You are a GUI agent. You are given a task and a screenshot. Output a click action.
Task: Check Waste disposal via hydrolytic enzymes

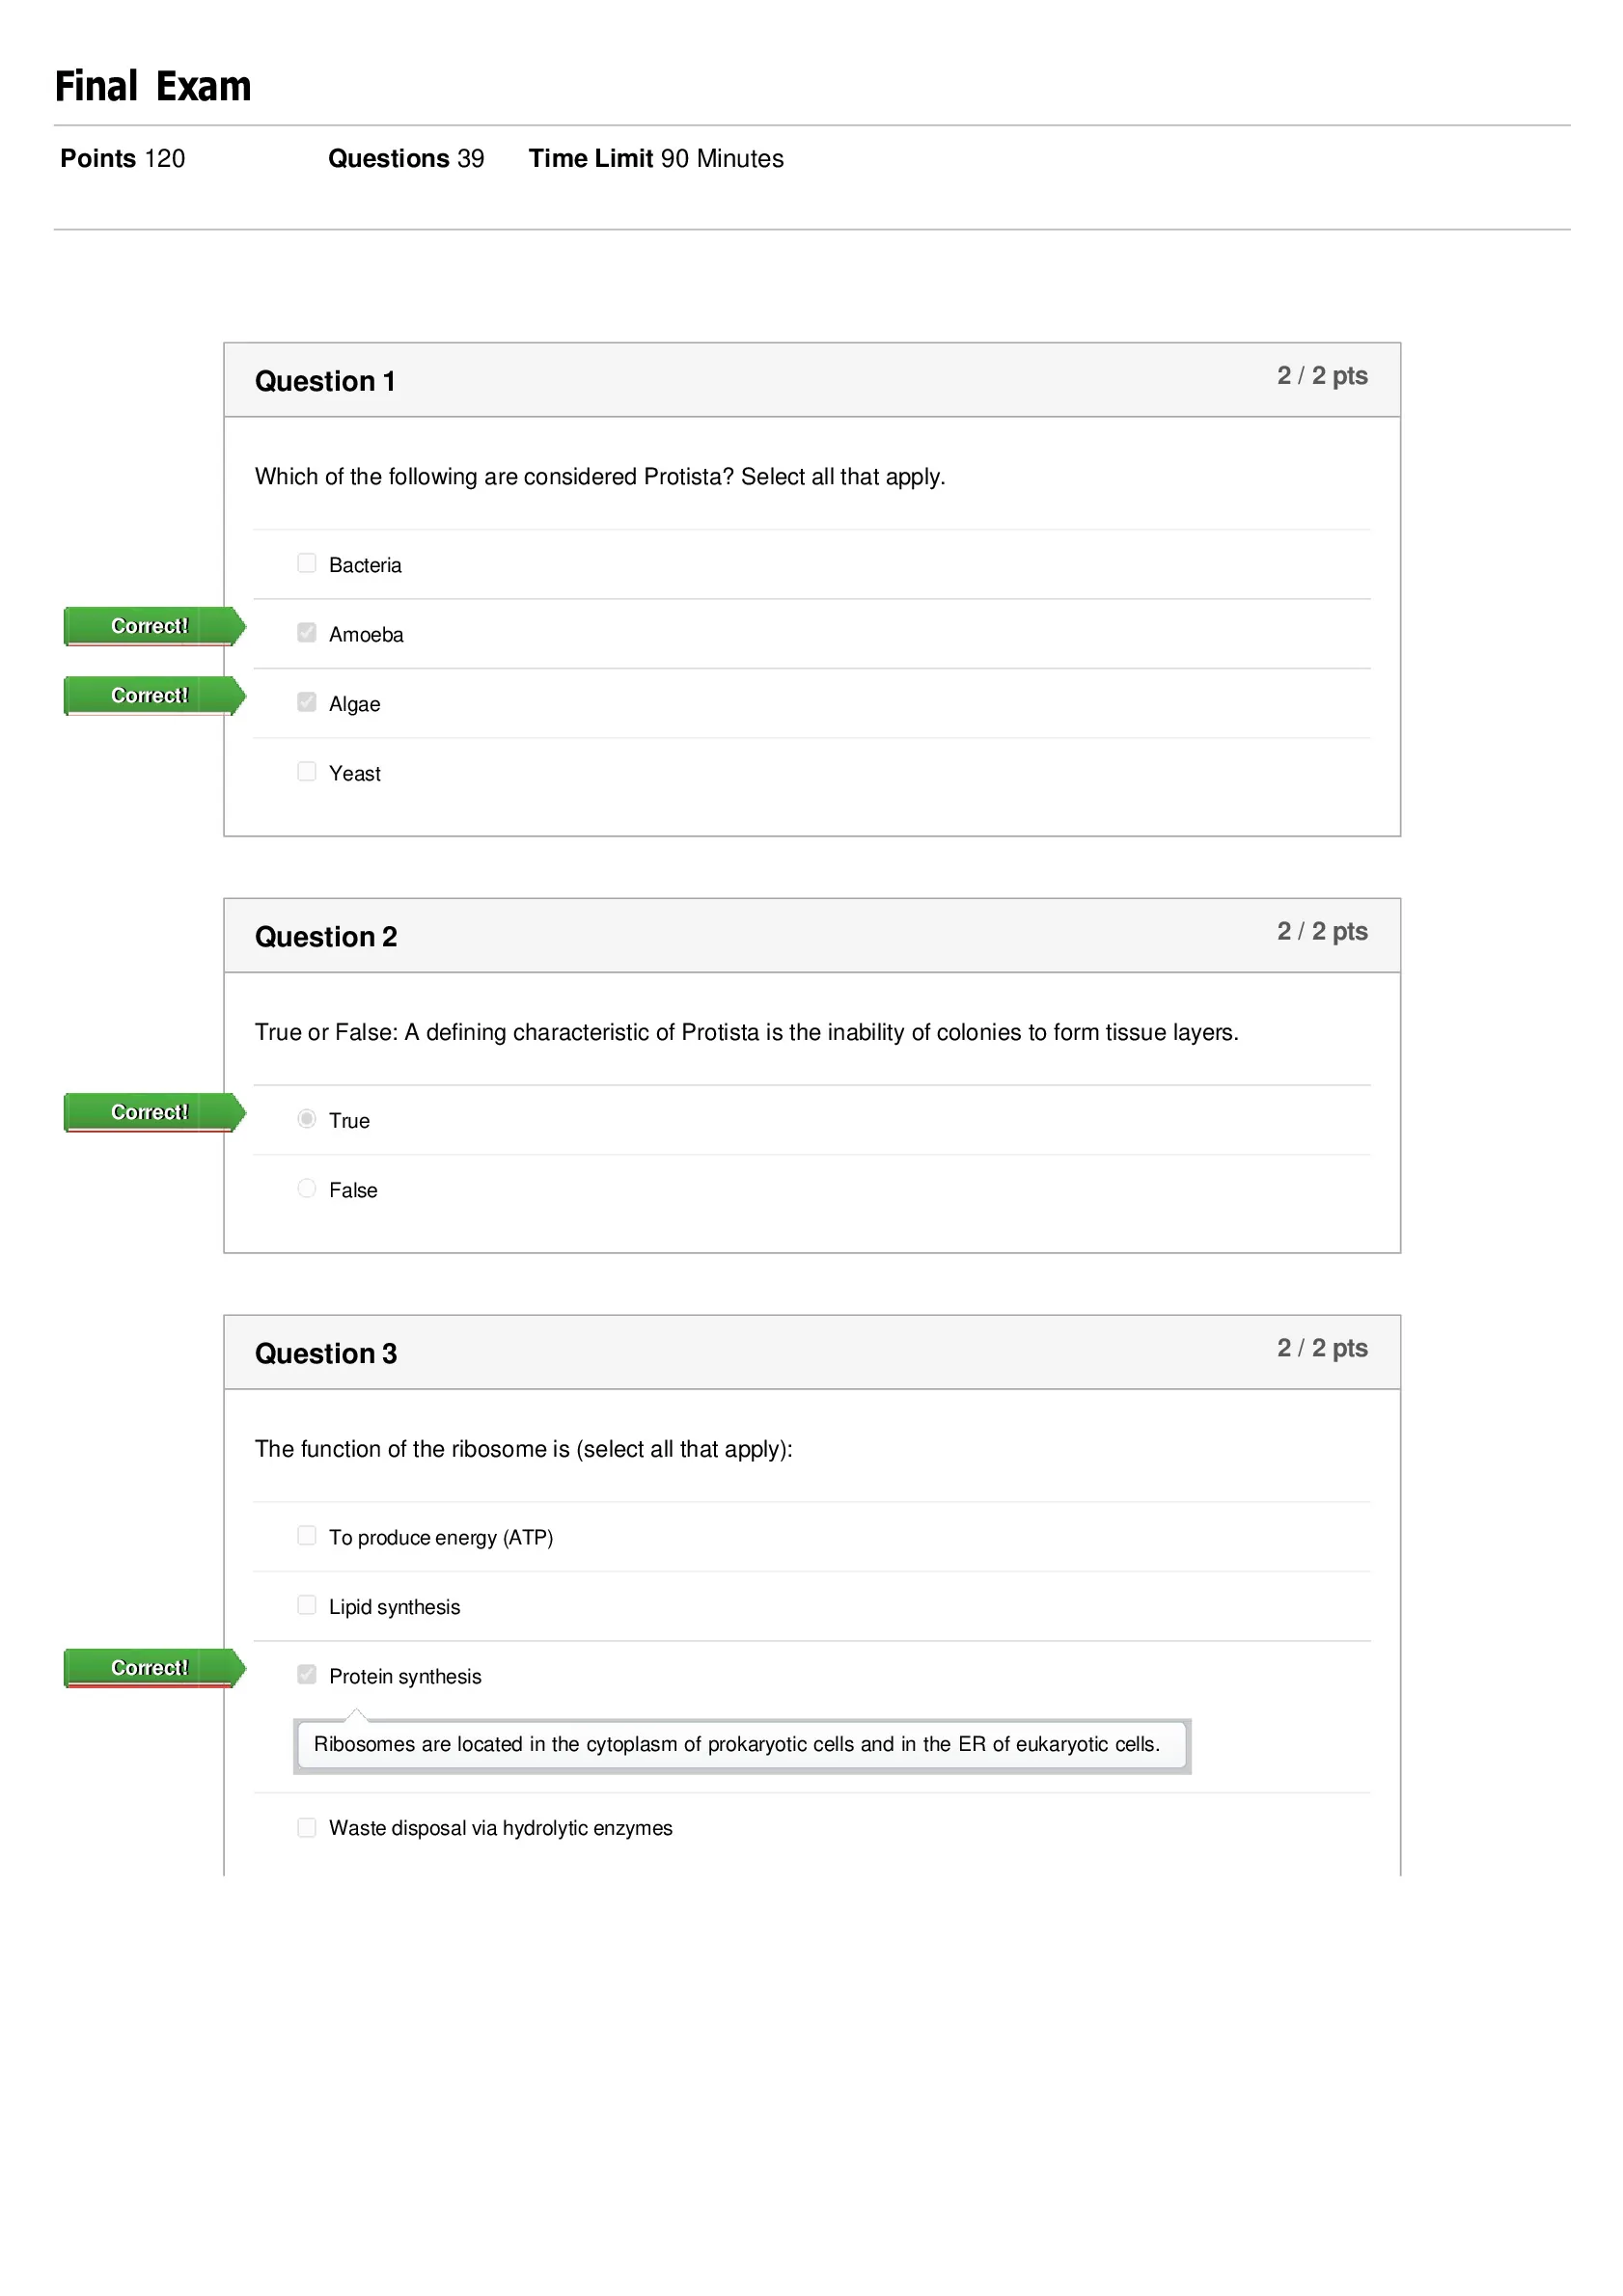[307, 1827]
